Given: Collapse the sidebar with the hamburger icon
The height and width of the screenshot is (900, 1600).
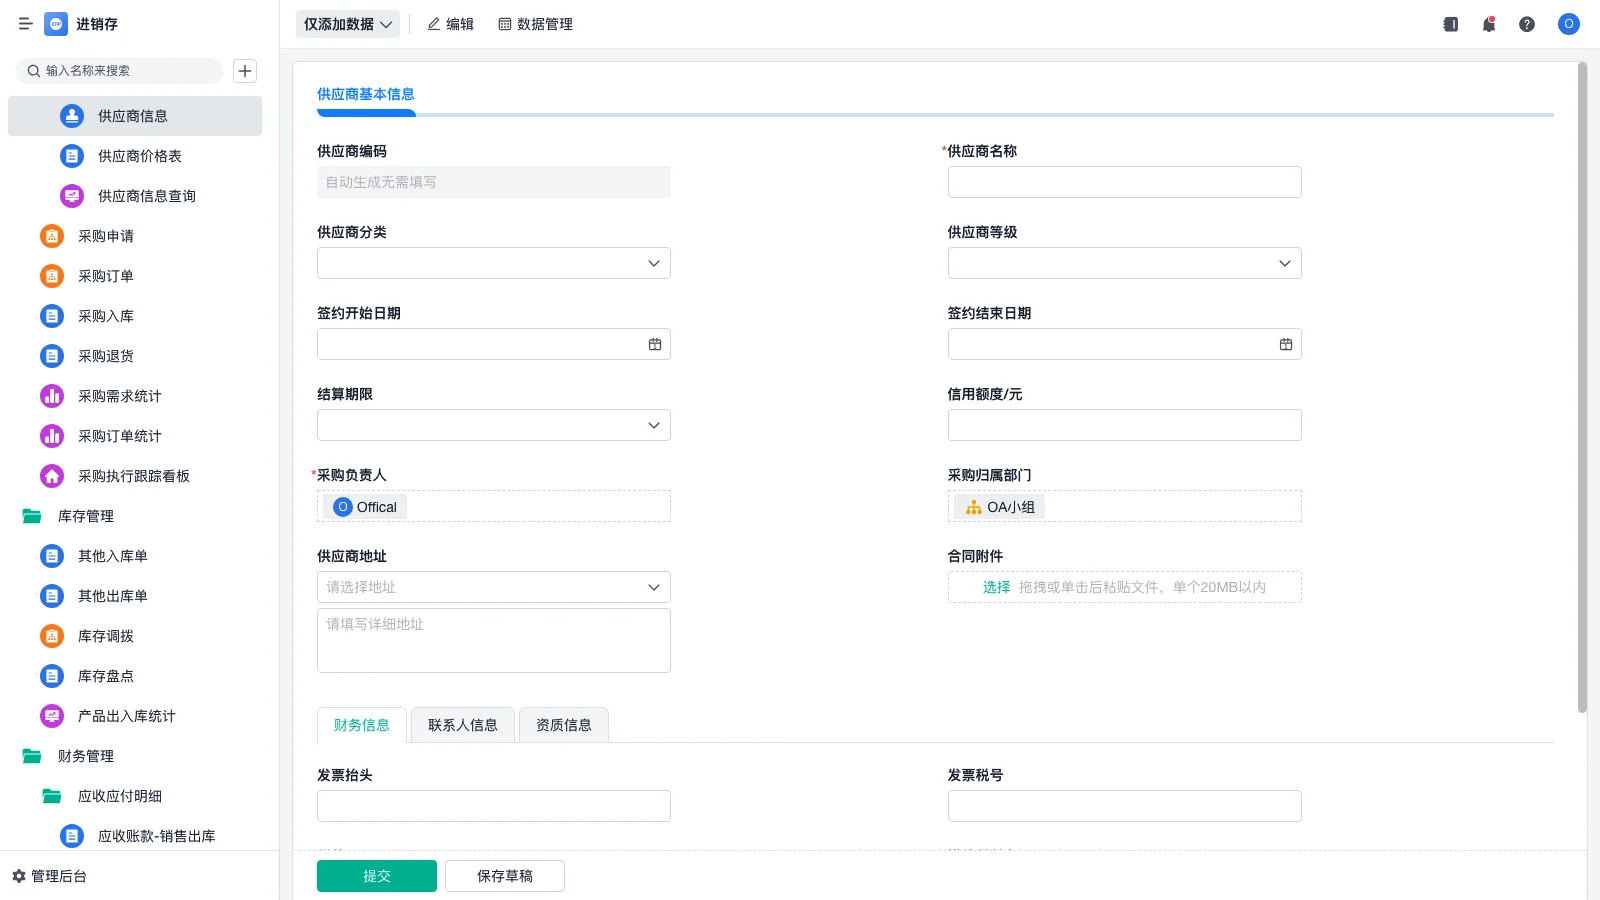Looking at the screenshot, I should click(x=26, y=24).
